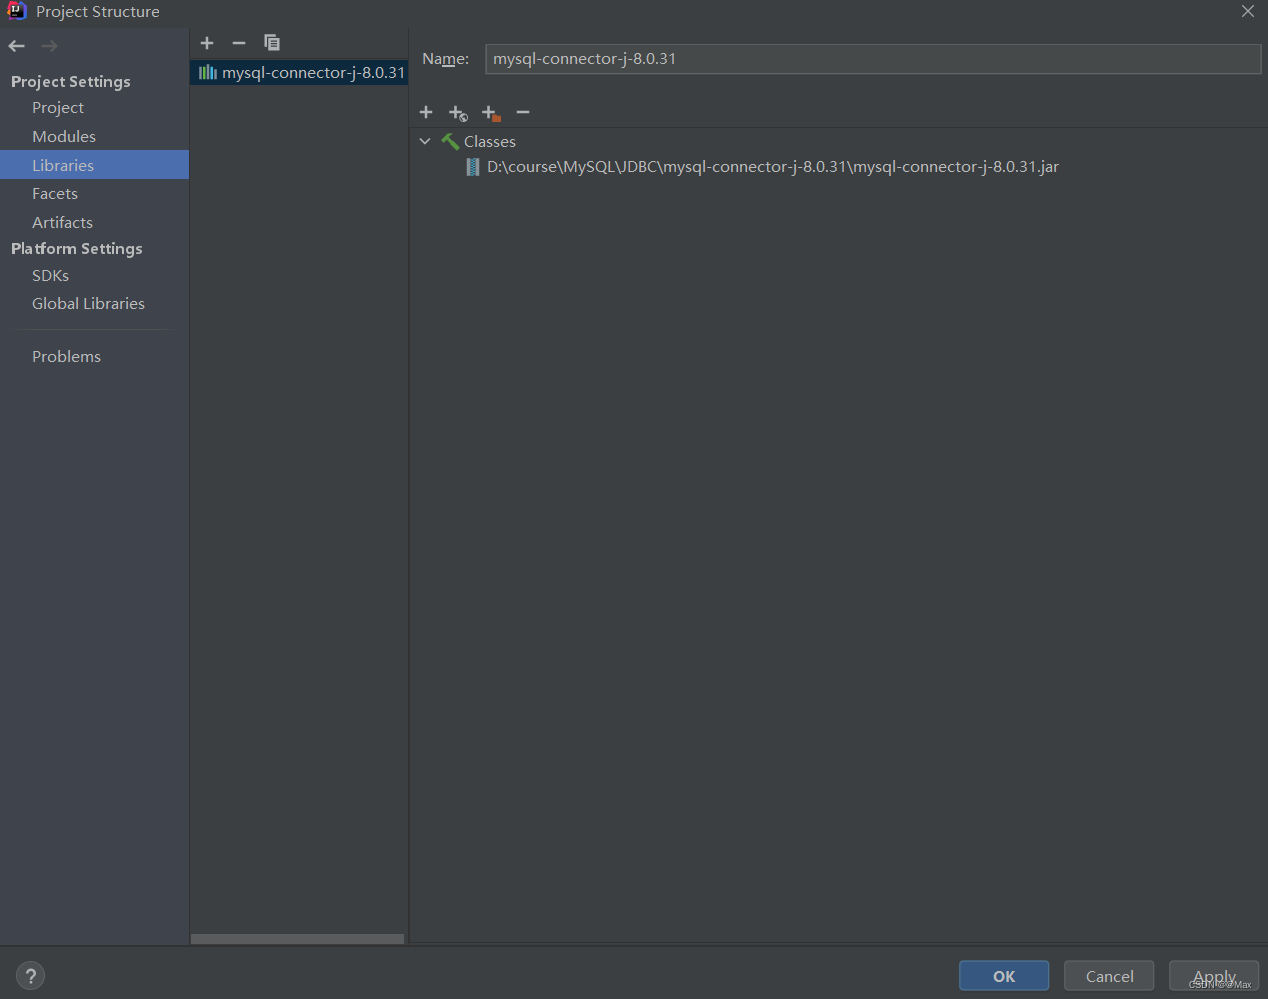
Task: Open the Problems page
Action: [66, 357]
